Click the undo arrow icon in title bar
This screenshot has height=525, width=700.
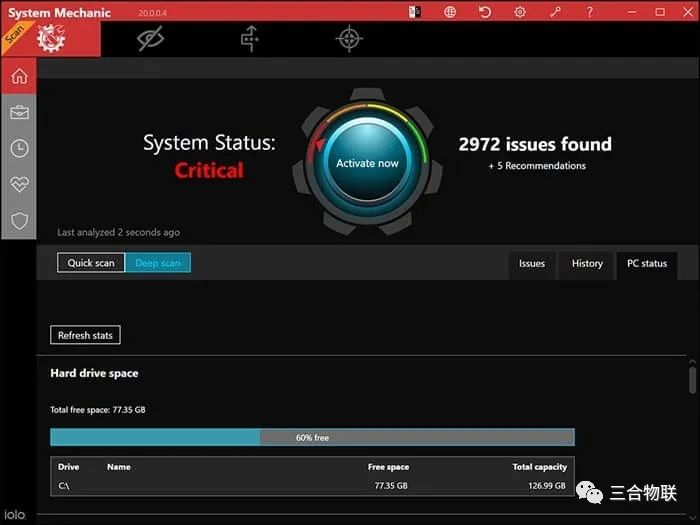click(x=485, y=12)
